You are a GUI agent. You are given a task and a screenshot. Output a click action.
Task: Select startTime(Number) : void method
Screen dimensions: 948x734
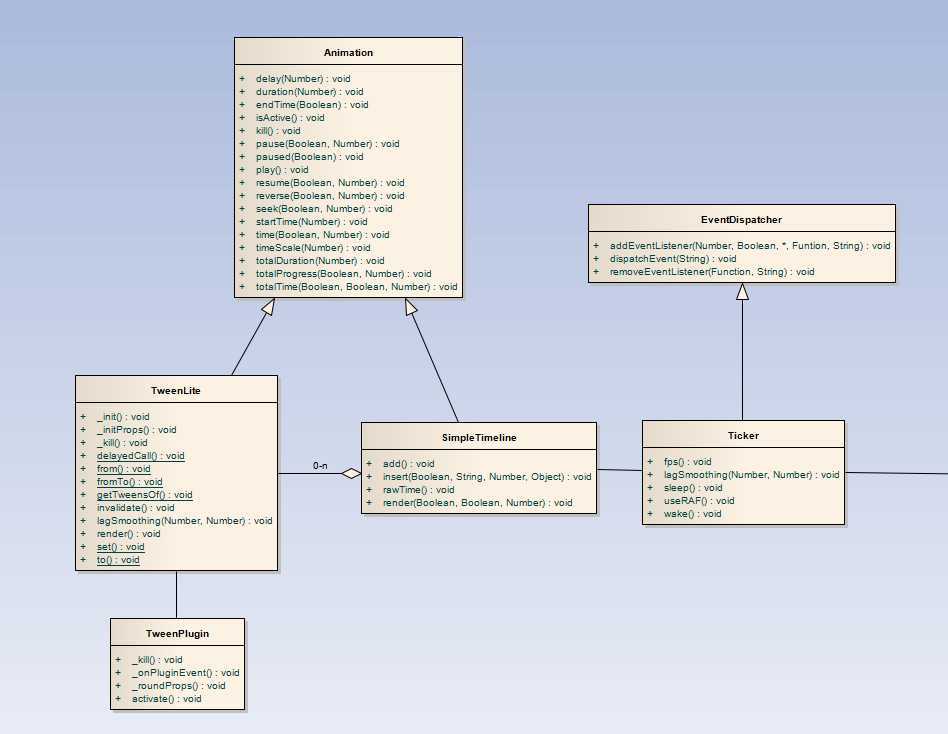click(x=311, y=222)
